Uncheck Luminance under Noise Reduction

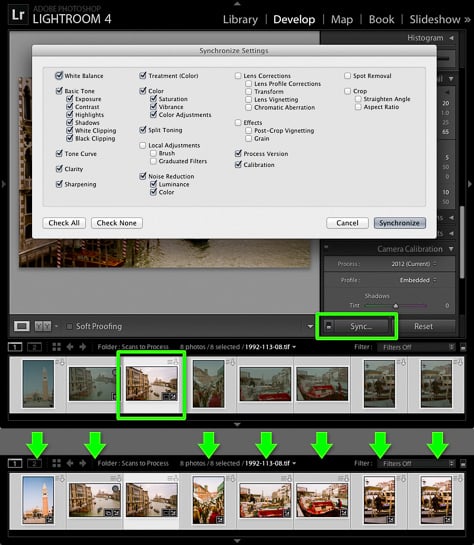click(x=153, y=184)
